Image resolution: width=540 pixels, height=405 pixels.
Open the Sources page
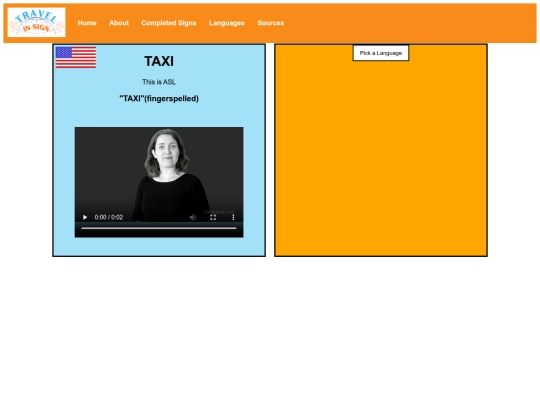tap(271, 23)
